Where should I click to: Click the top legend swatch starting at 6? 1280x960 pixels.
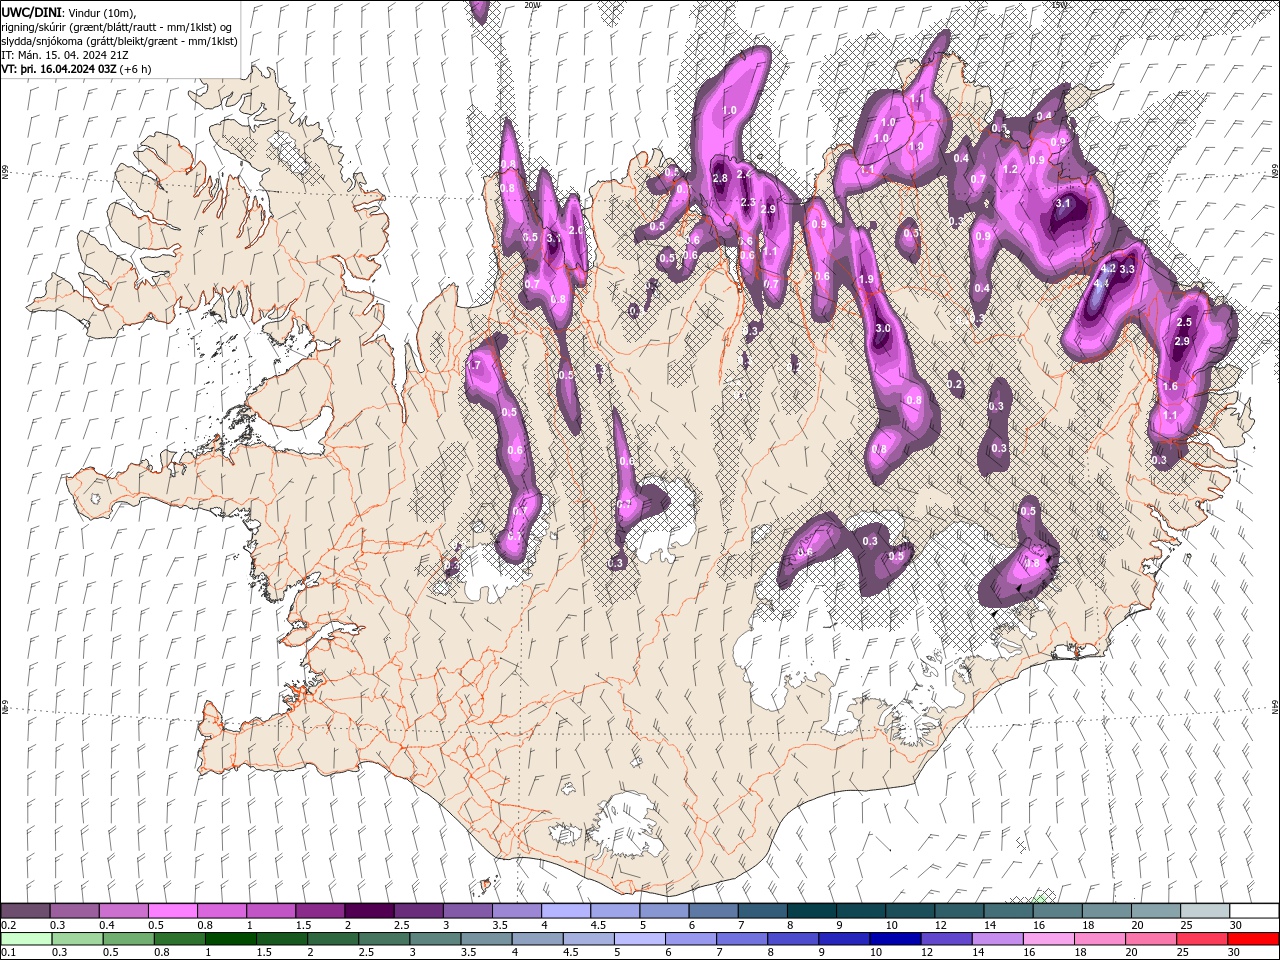pos(713,911)
